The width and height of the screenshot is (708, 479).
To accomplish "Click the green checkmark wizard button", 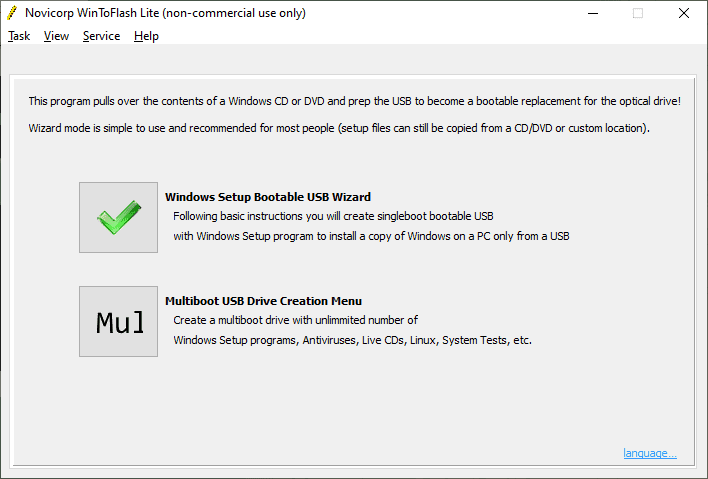I will (x=118, y=217).
